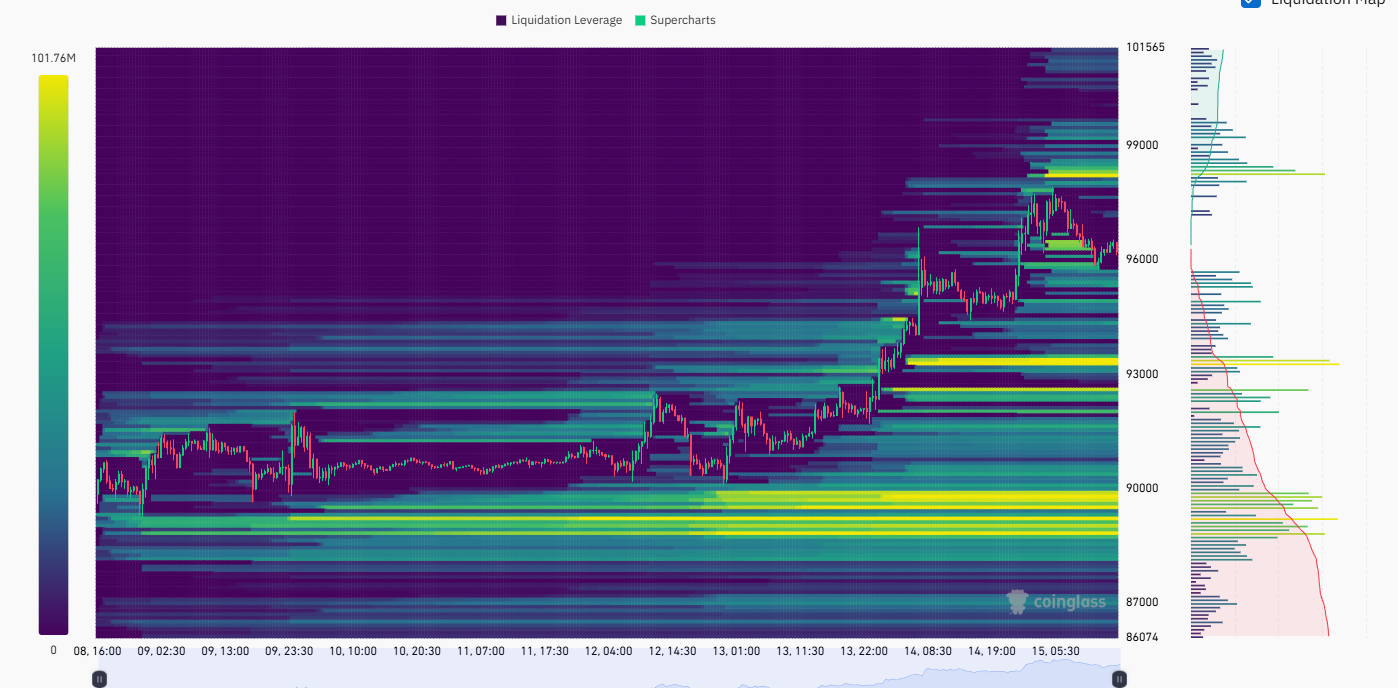Uncheck the Liquidation Map checkbox
Screen dimensions: 1398x688
pyautogui.click(x=1250, y=2)
